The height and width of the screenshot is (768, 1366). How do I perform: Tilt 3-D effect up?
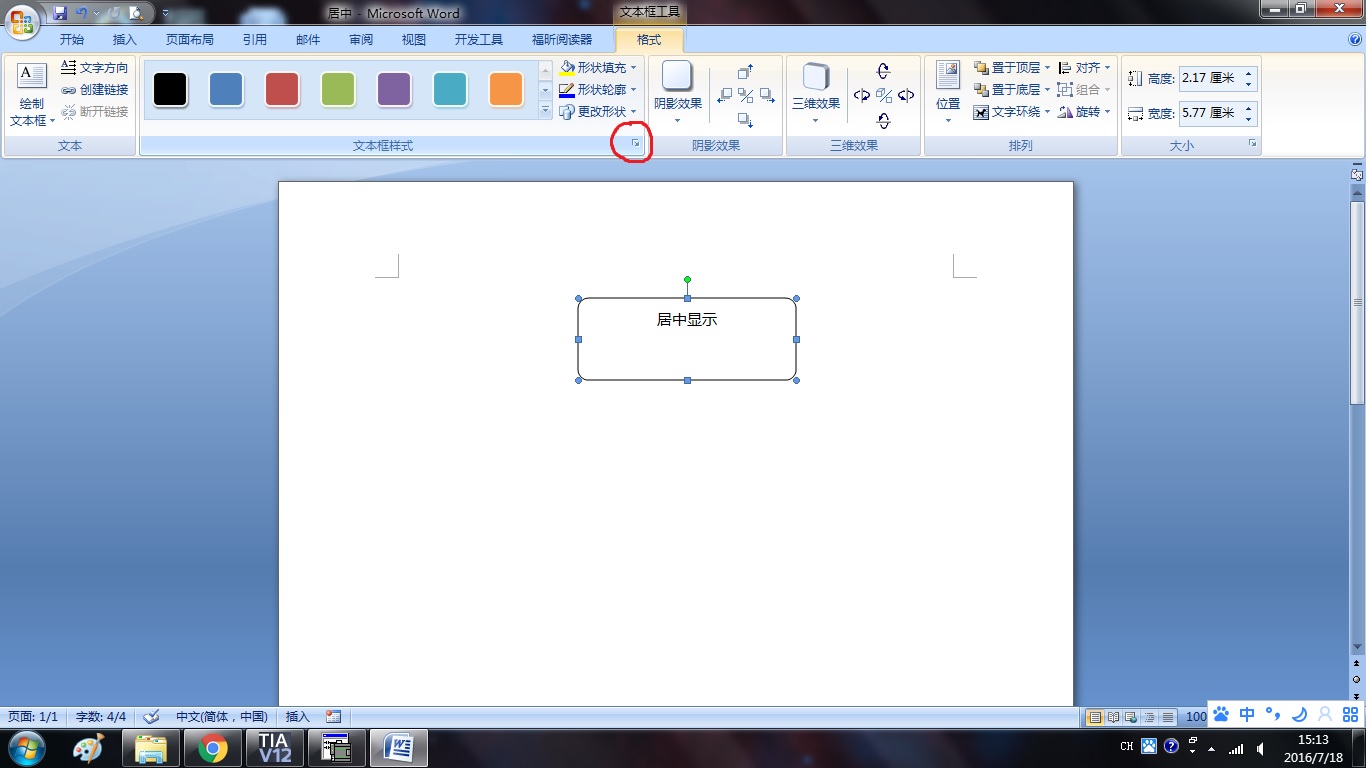pos(883,71)
